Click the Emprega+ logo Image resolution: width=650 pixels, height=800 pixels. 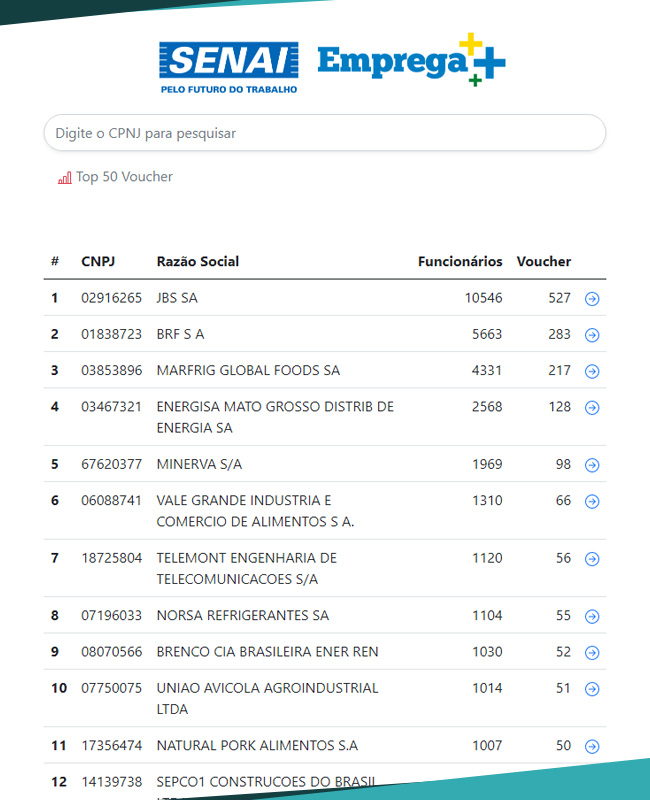pos(411,60)
